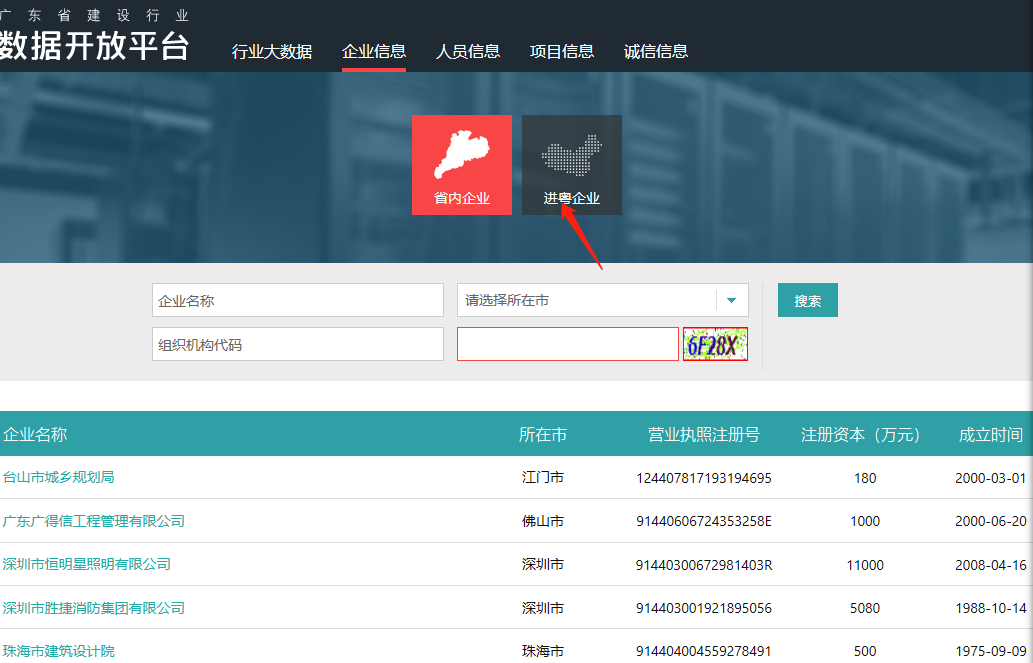
Task: Select the 江门市 cell
Action: tap(543, 477)
